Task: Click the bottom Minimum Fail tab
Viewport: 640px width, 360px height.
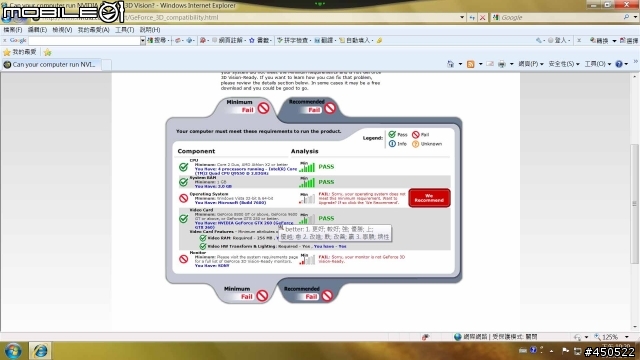Action: tap(245, 293)
